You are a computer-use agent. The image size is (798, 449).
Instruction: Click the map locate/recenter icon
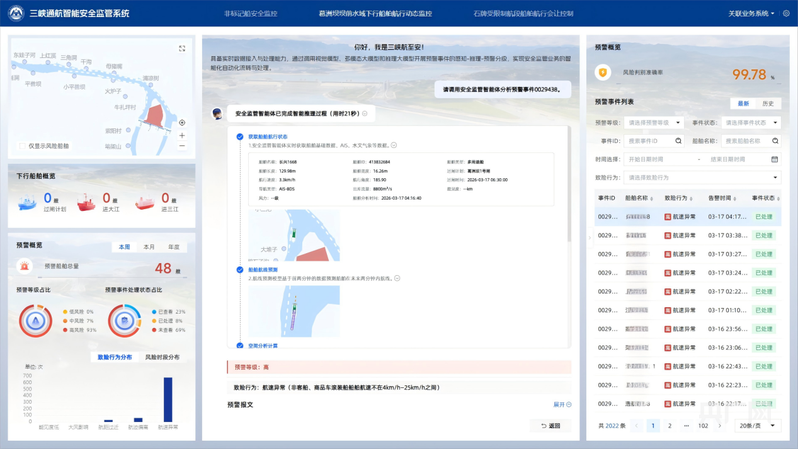(182, 123)
